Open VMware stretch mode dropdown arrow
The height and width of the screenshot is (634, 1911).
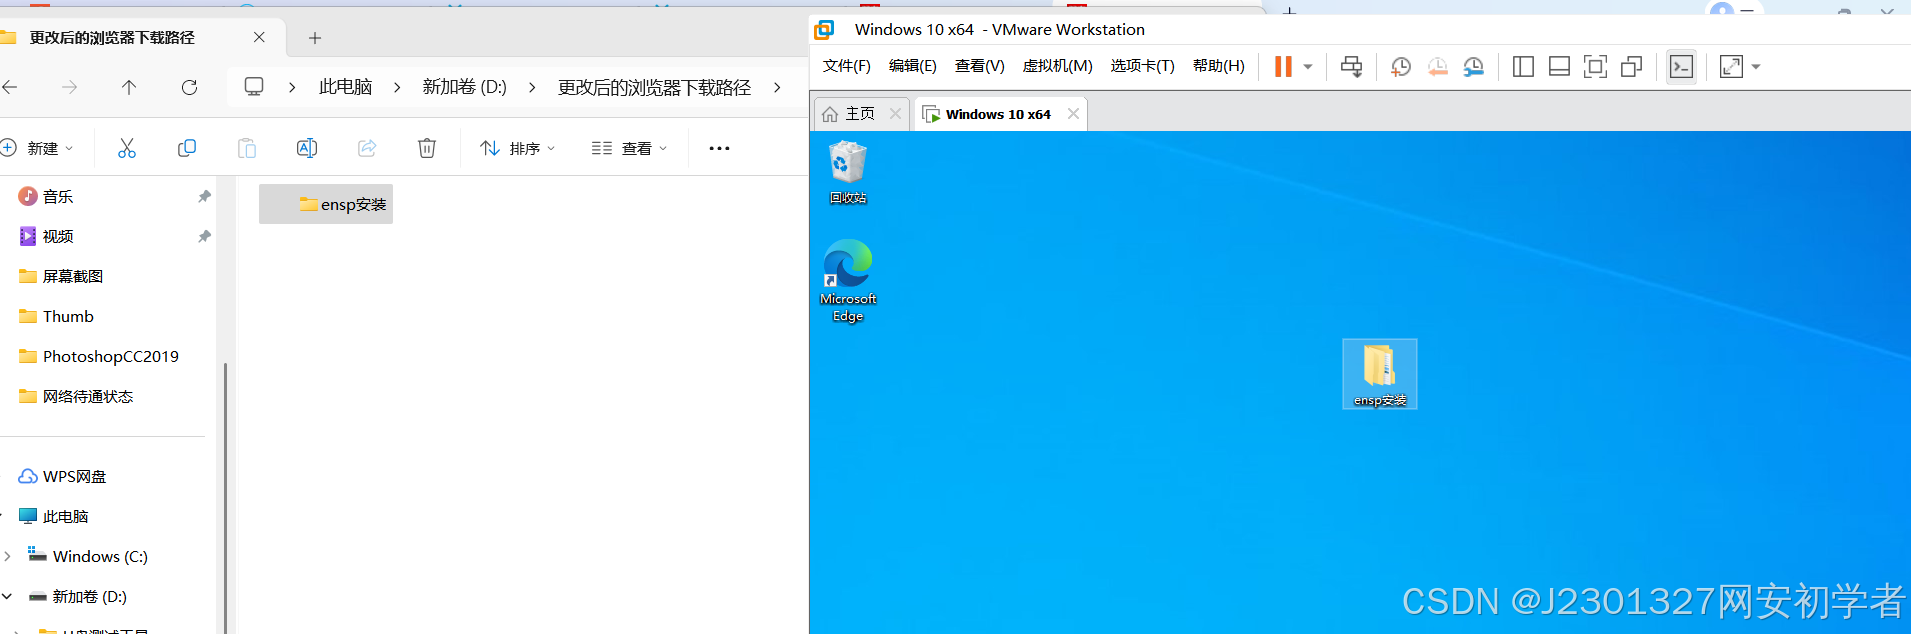pyautogui.click(x=1756, y=67)
